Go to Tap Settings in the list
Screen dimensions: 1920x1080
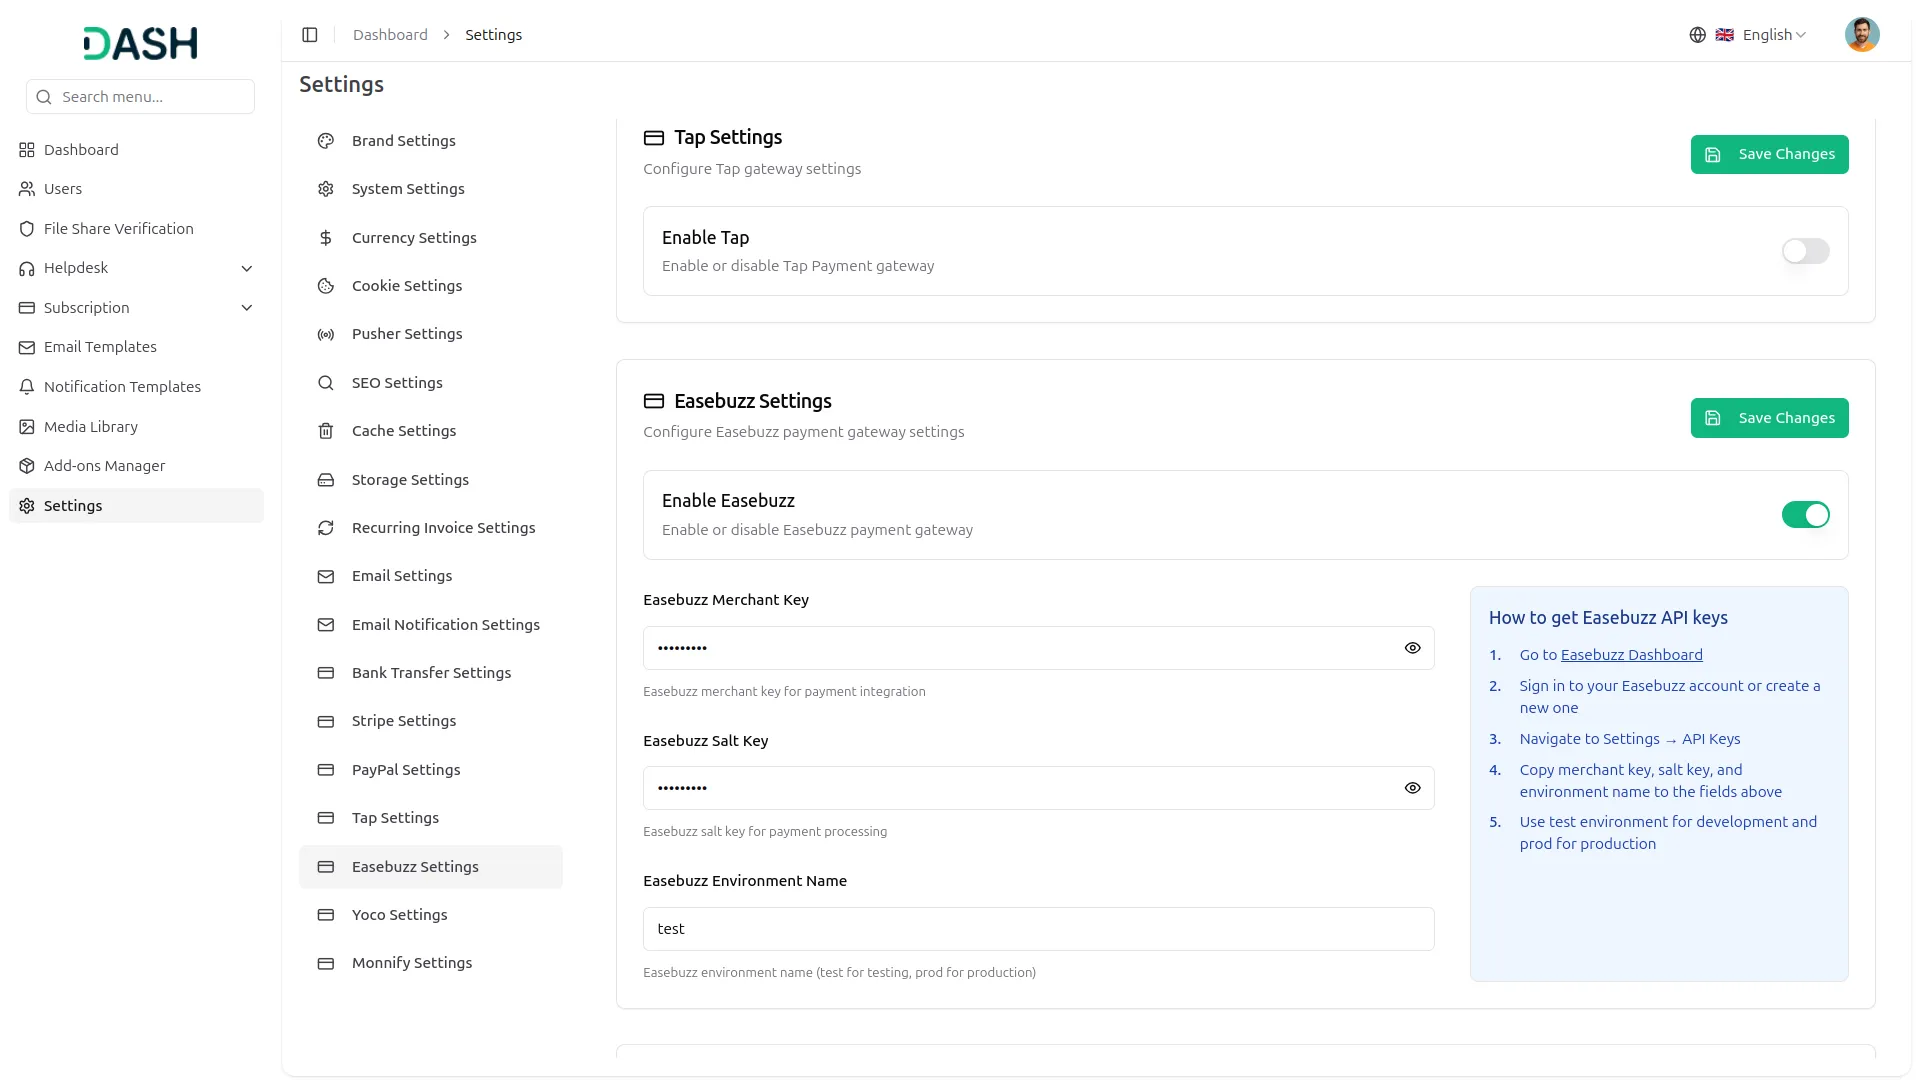(431, 818)
